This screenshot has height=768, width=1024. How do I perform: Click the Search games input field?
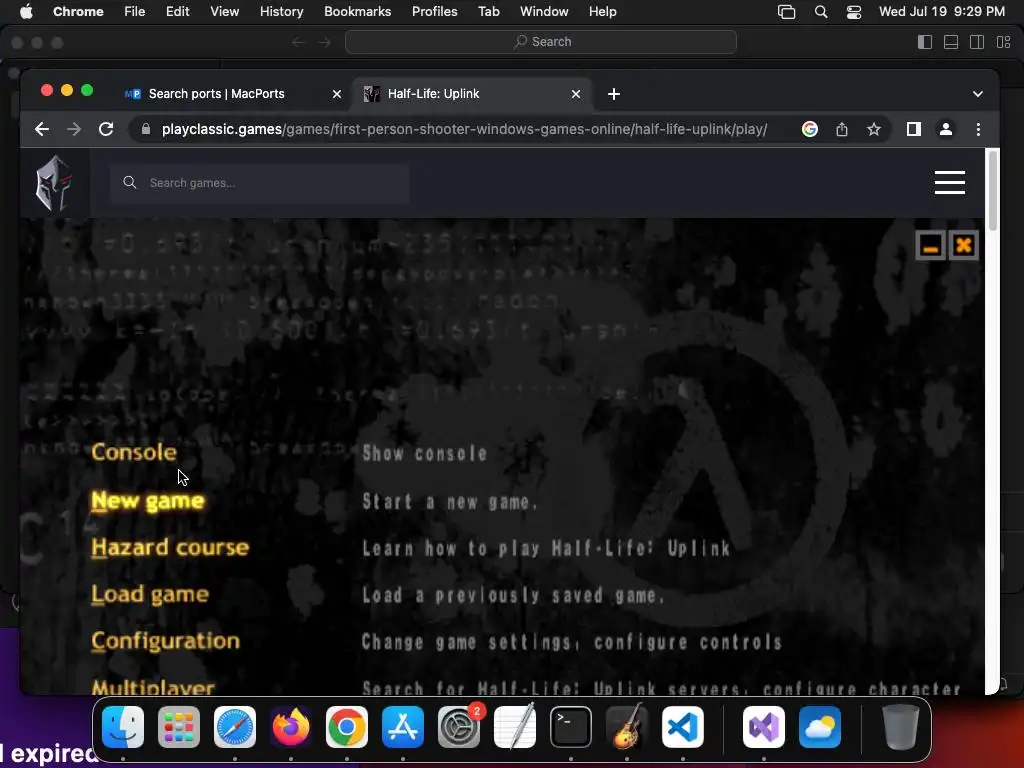[x=260, y=183]
